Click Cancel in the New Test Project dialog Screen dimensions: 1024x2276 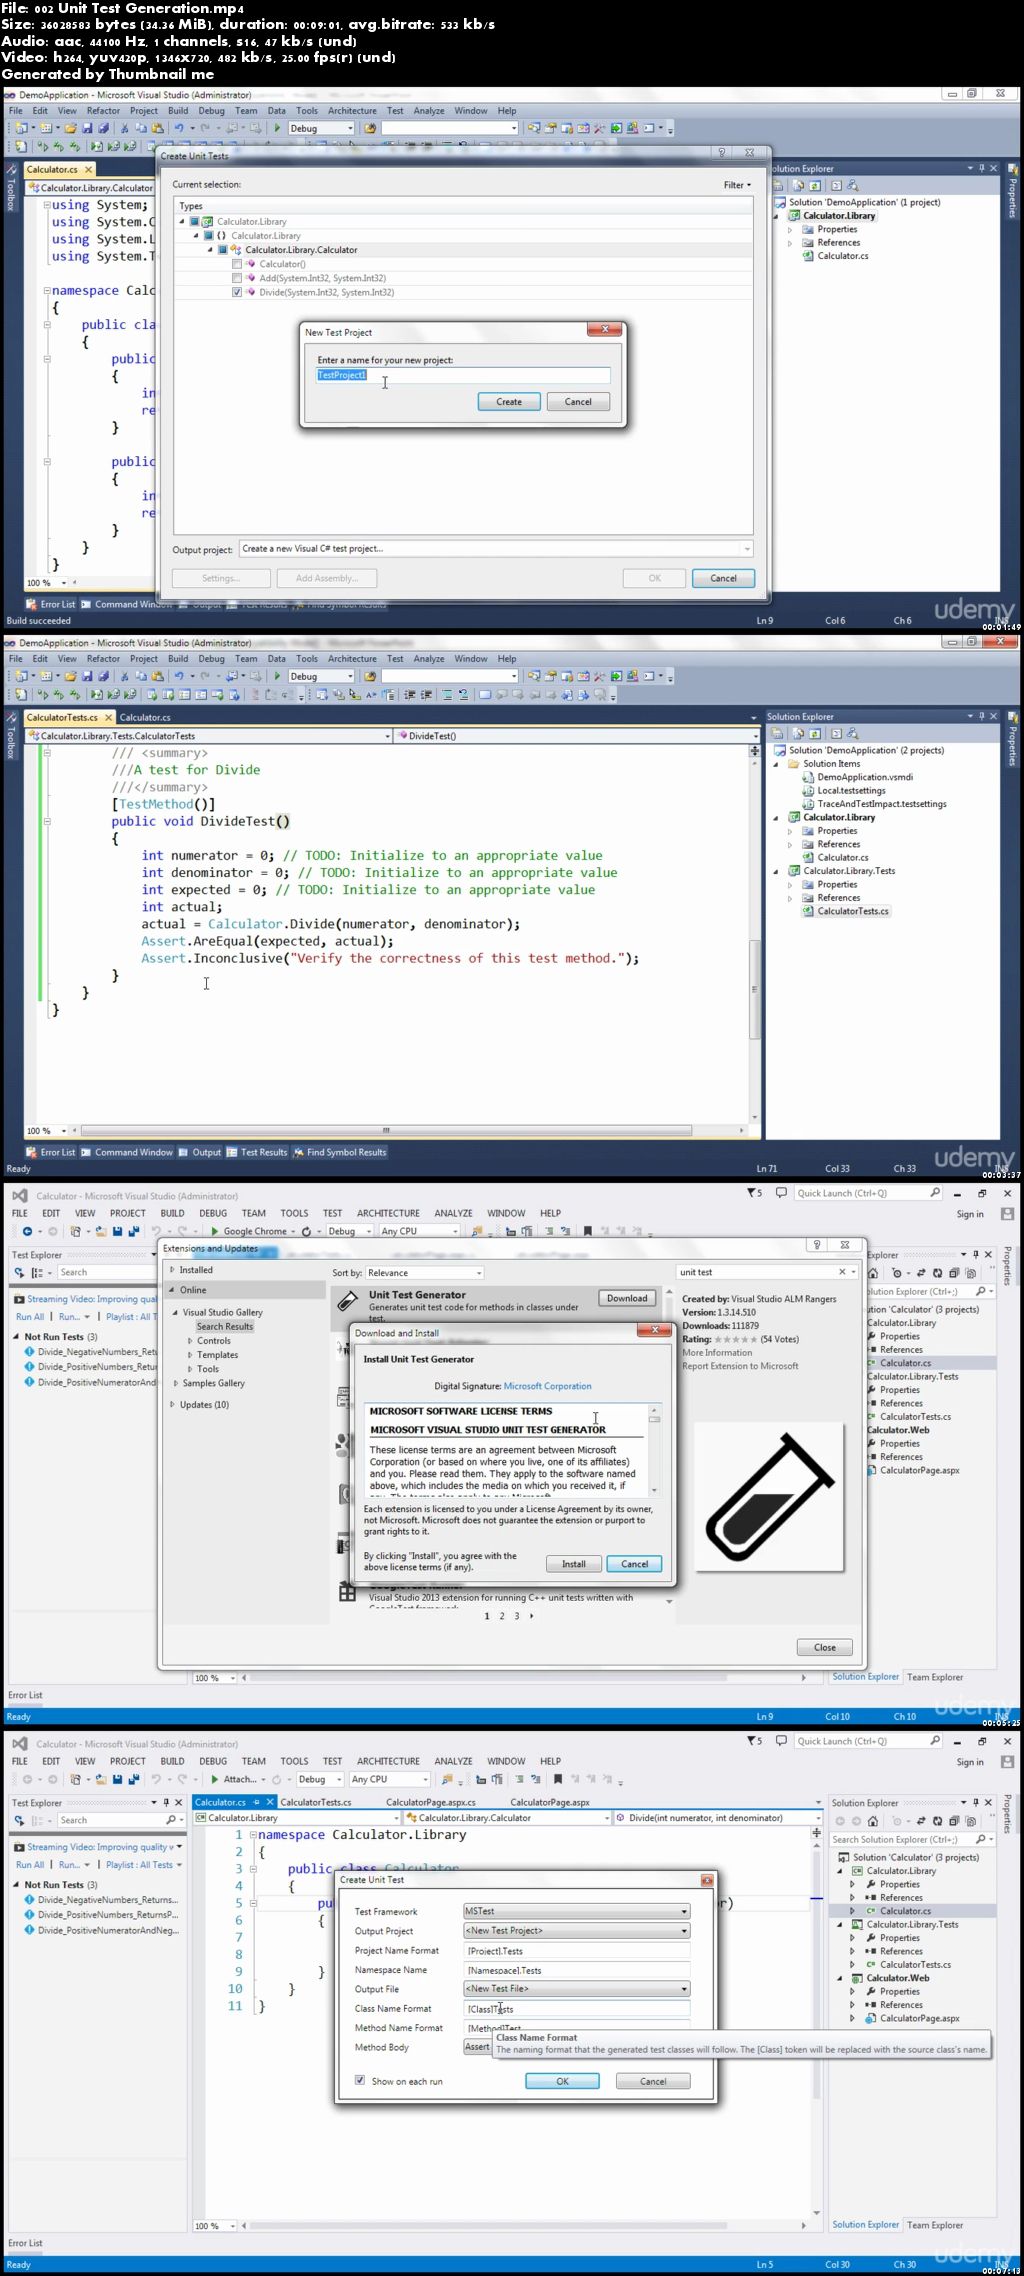pyautogui.click(x=578, y=401)
